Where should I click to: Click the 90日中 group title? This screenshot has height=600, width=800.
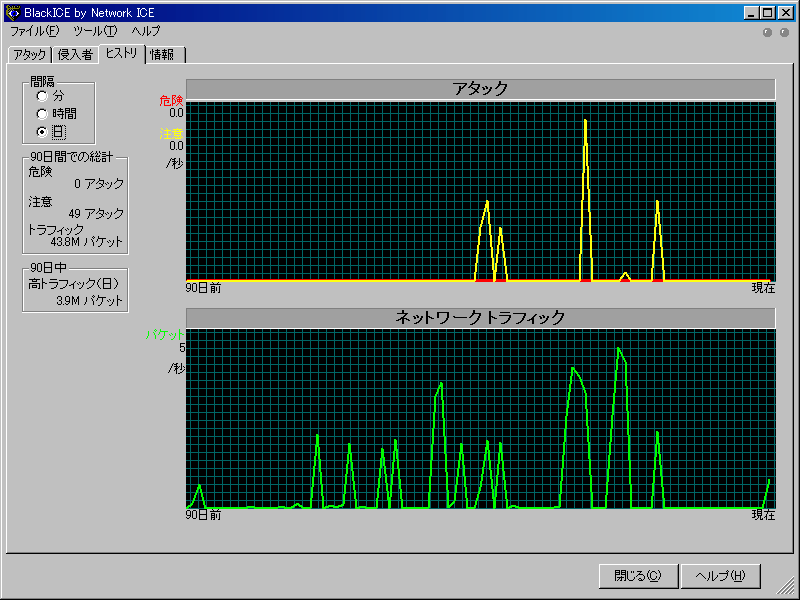(x=48, y=268)
